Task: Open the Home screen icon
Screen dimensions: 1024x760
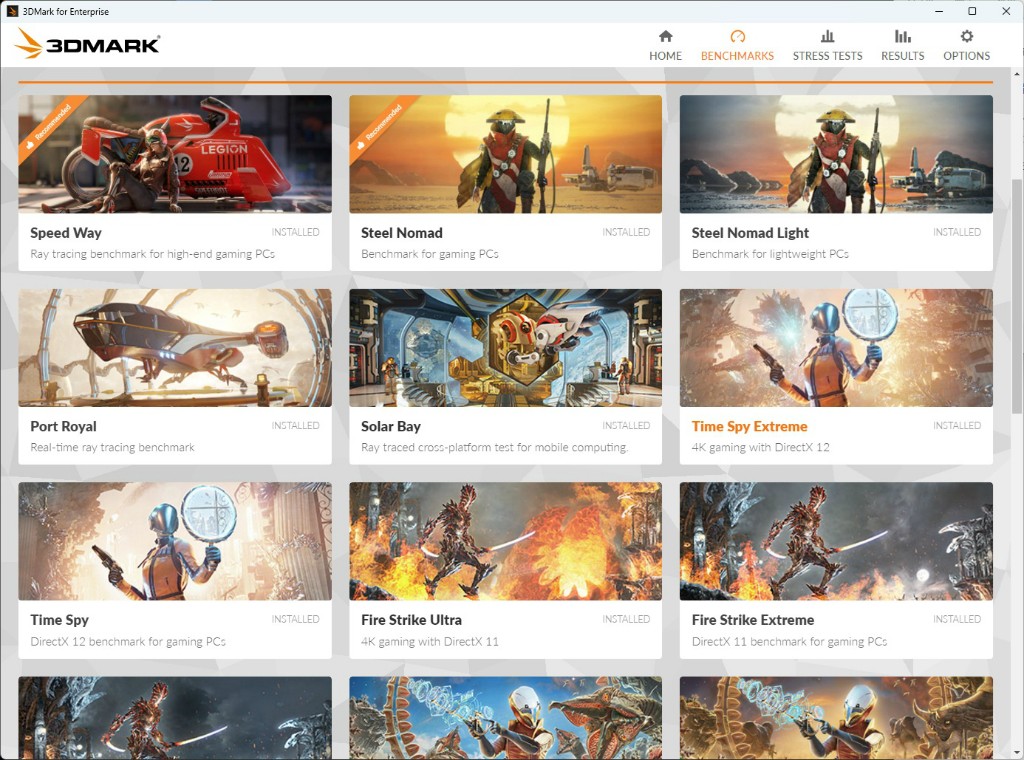Action: click(665, 37)
